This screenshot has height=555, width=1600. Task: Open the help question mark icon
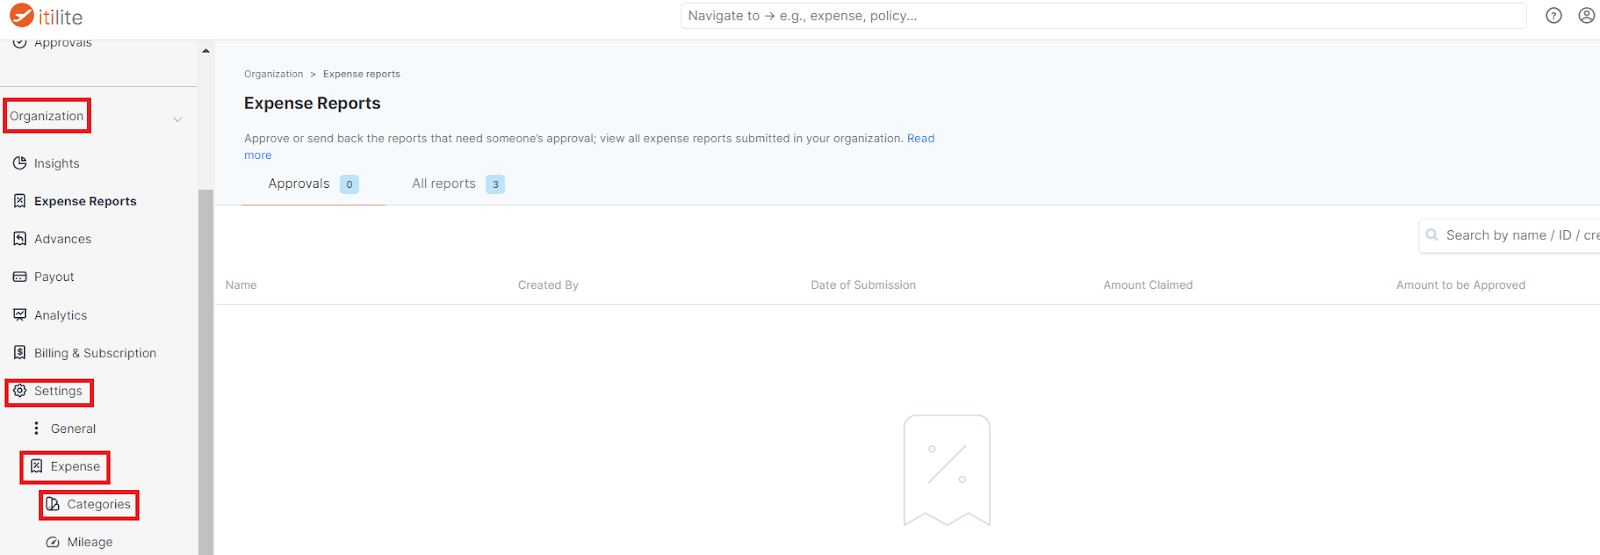(1553, 15)
